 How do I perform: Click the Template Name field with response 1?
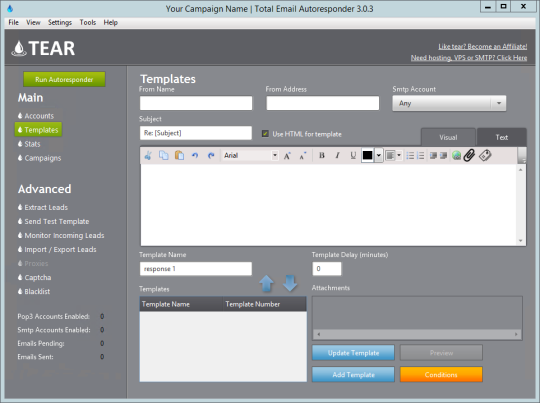(196, 269)
